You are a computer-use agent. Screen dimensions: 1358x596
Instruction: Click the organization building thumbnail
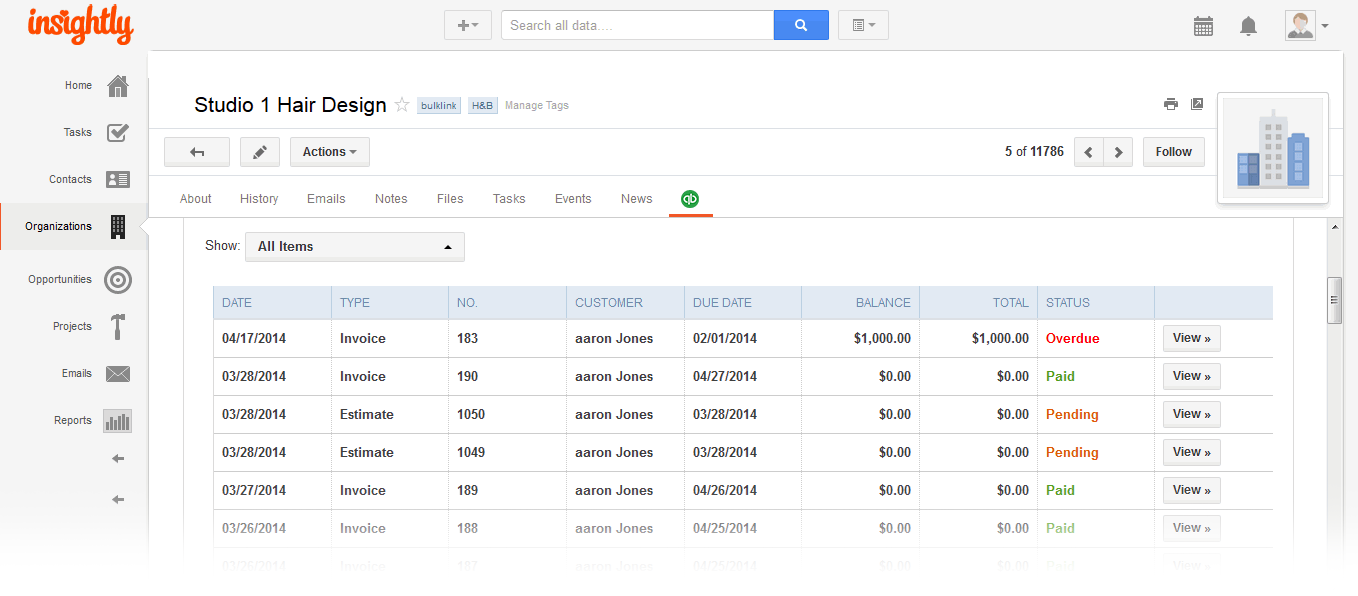point(1273,148)
